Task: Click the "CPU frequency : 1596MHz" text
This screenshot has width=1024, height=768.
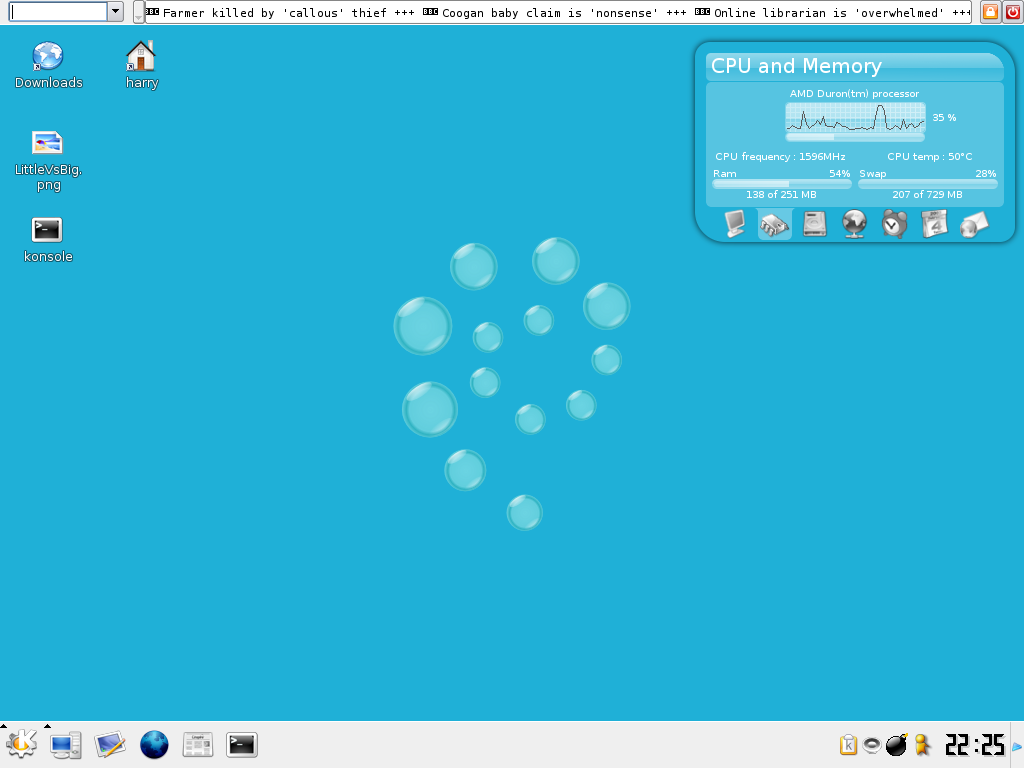Action: tap(780, 157)
